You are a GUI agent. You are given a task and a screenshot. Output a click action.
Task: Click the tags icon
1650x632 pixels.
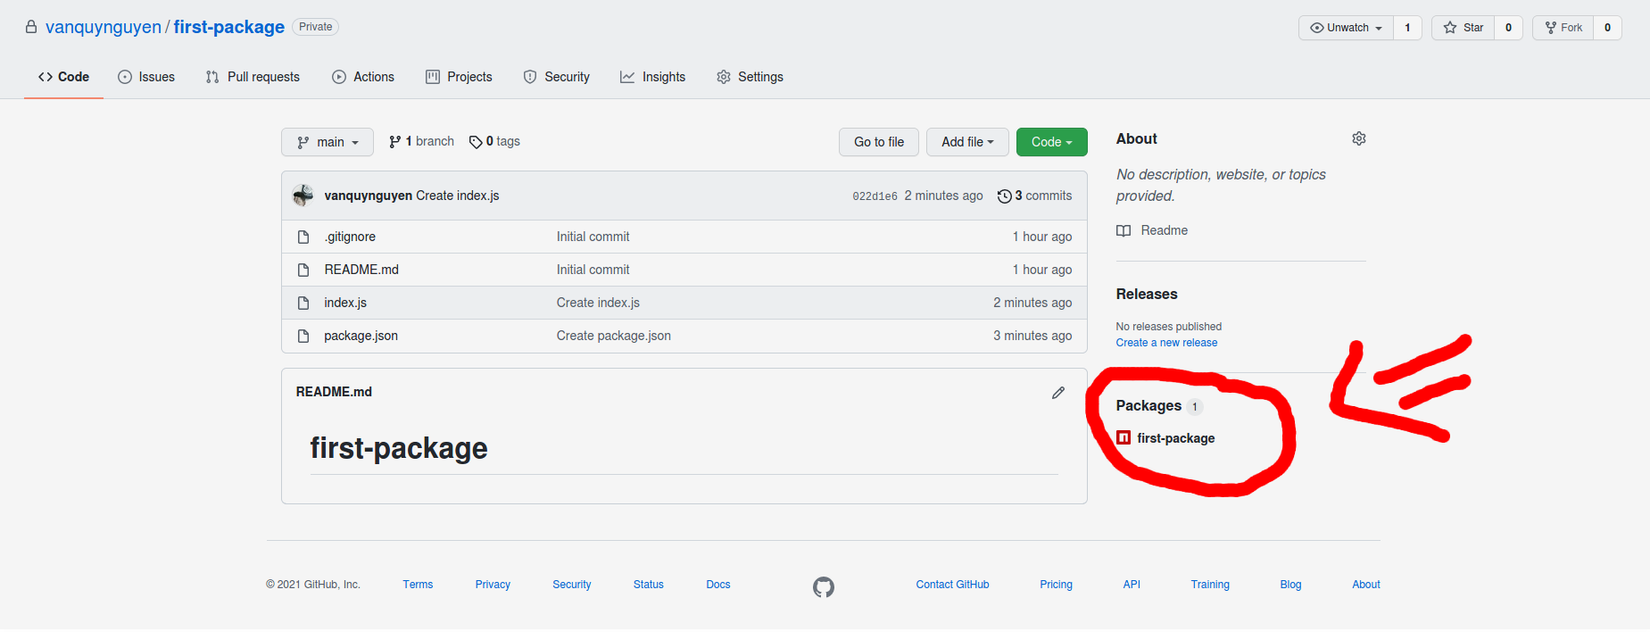pyautogui.click(x=475, y=142)
